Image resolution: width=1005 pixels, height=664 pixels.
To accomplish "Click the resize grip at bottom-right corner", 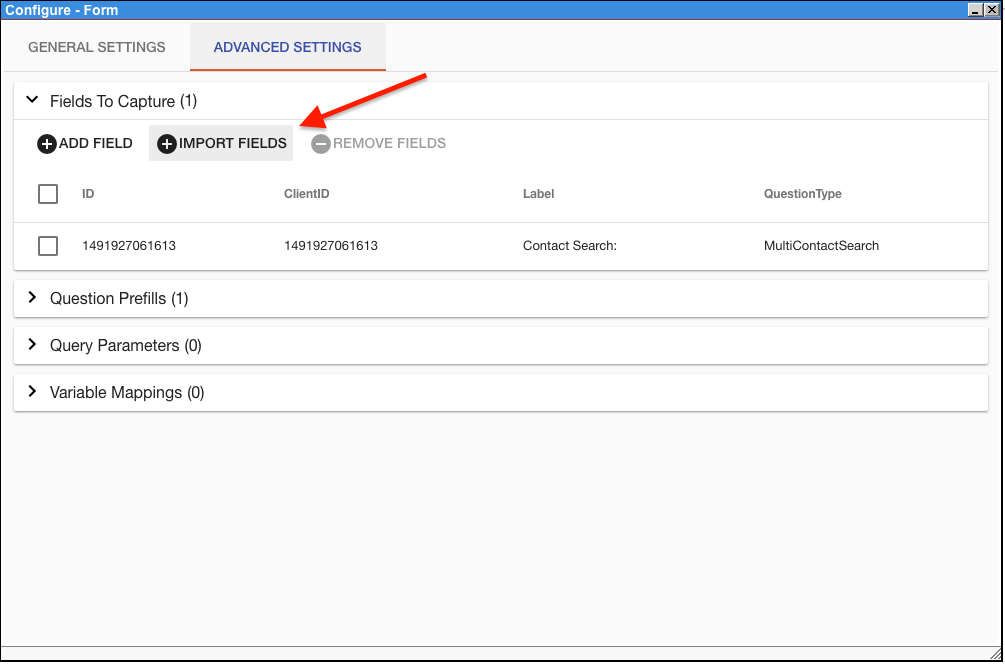I will [x=996, y=654].
